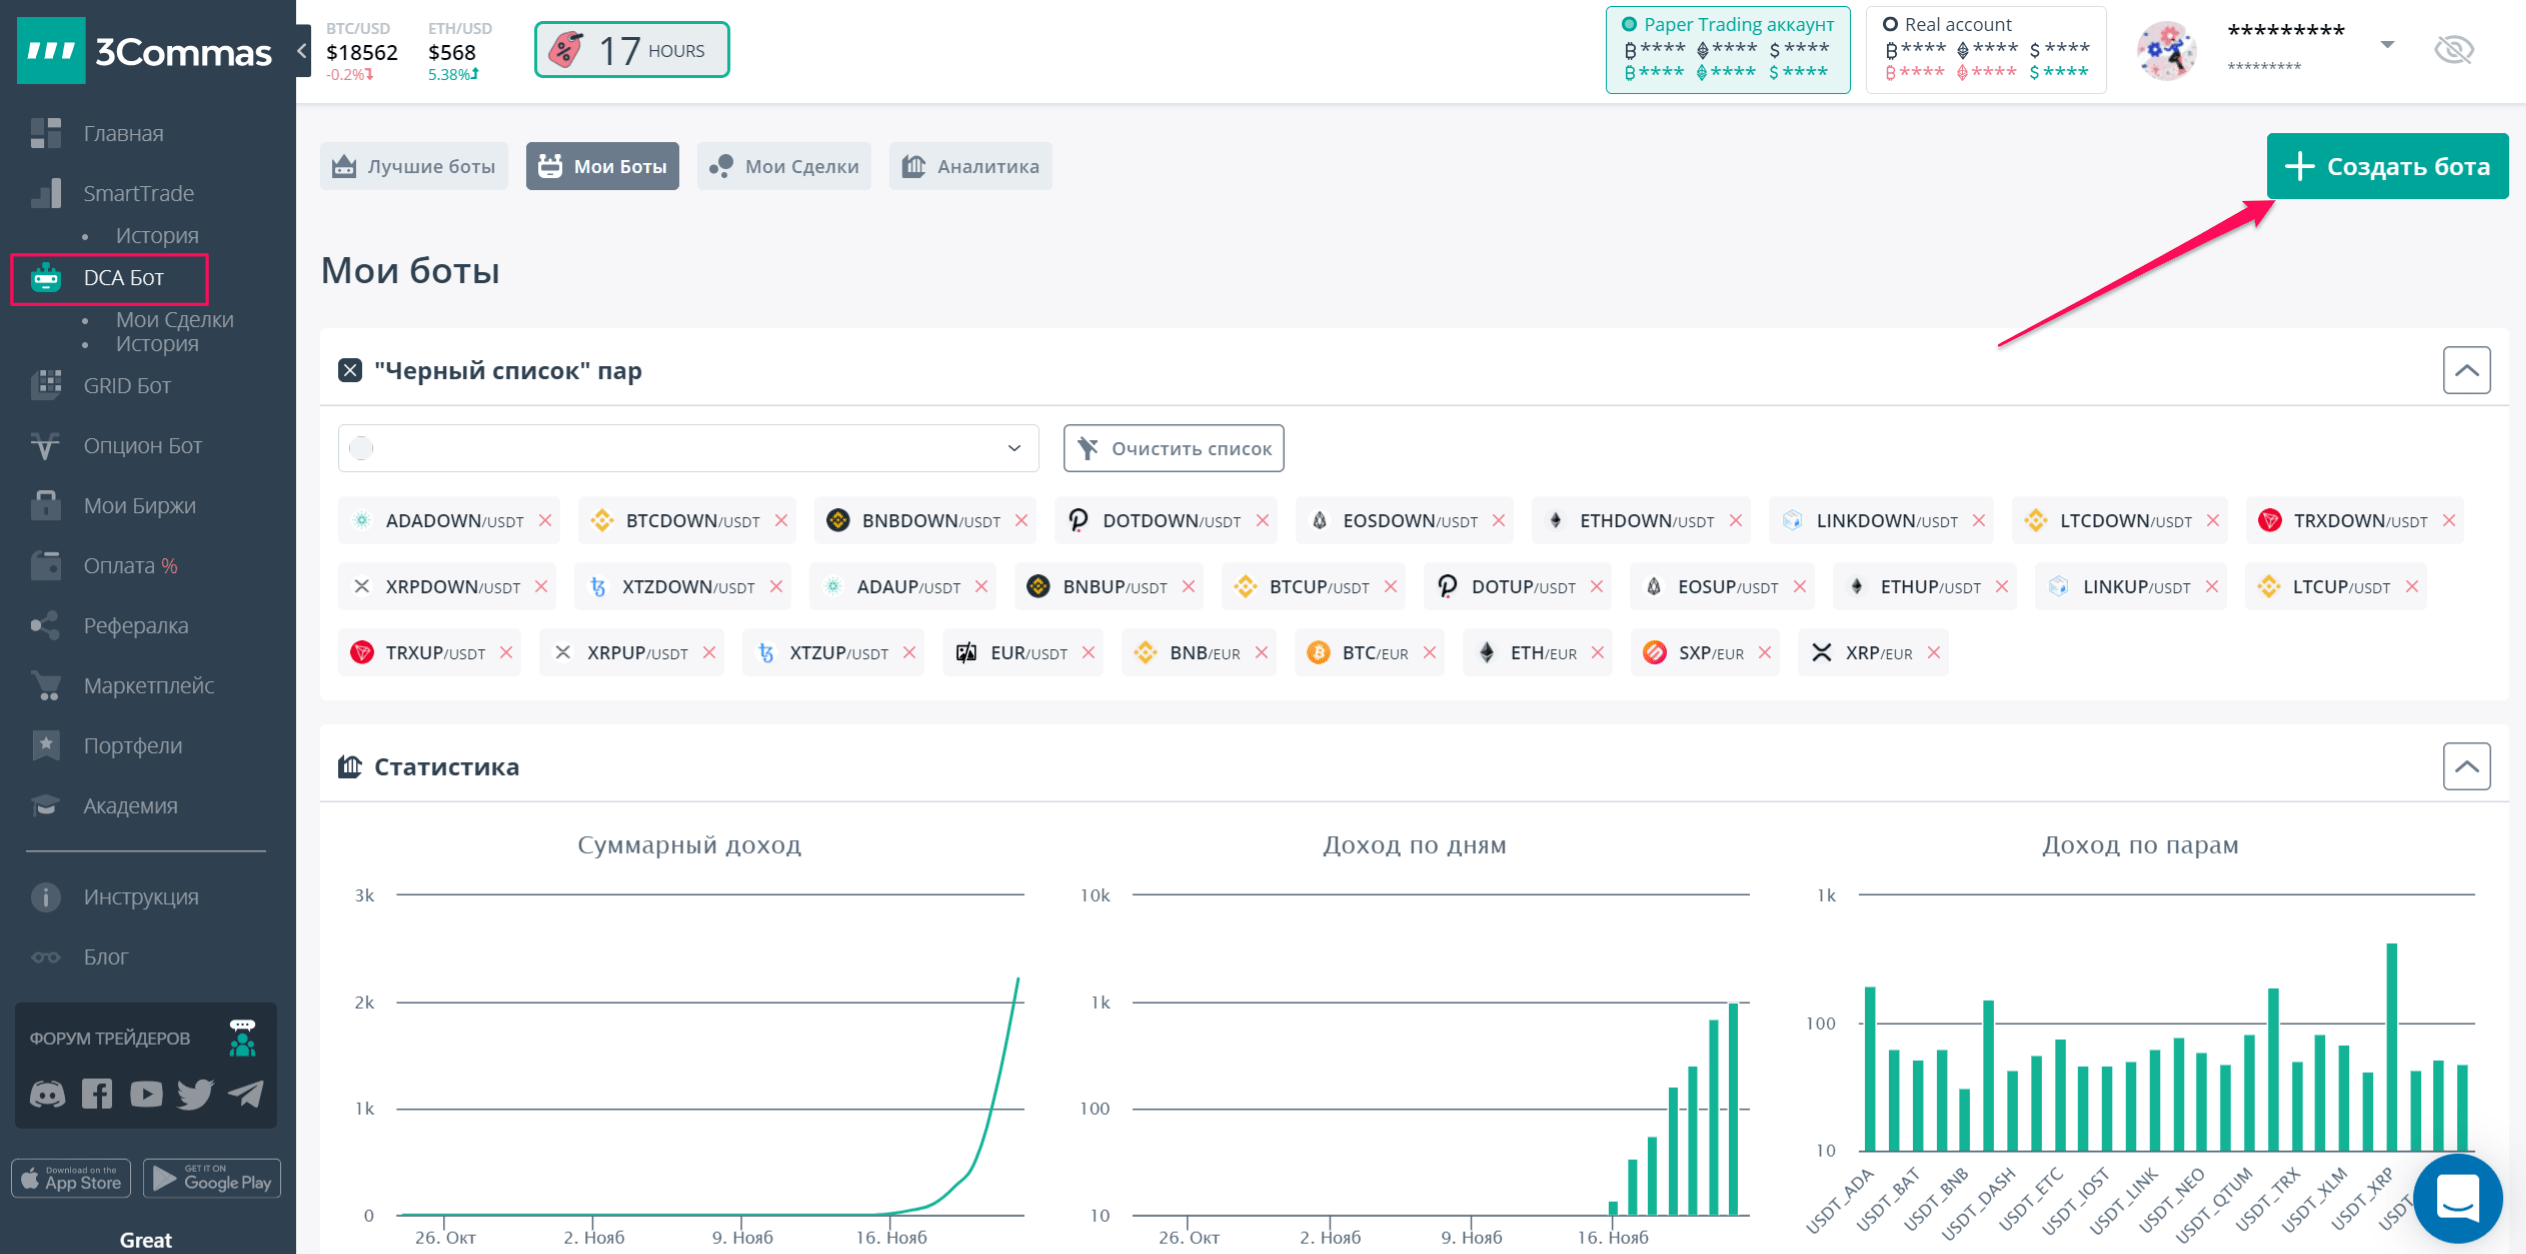
Task: Collapse the sidebar with the arrow
Action: click(x=302, y=50)
